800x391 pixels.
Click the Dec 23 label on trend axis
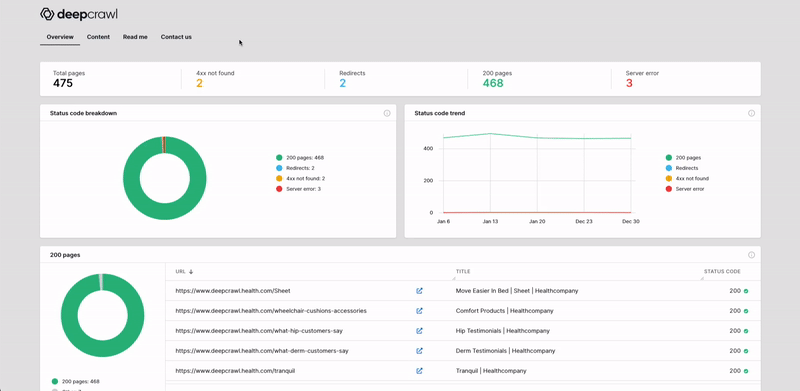tap(584, 222)
